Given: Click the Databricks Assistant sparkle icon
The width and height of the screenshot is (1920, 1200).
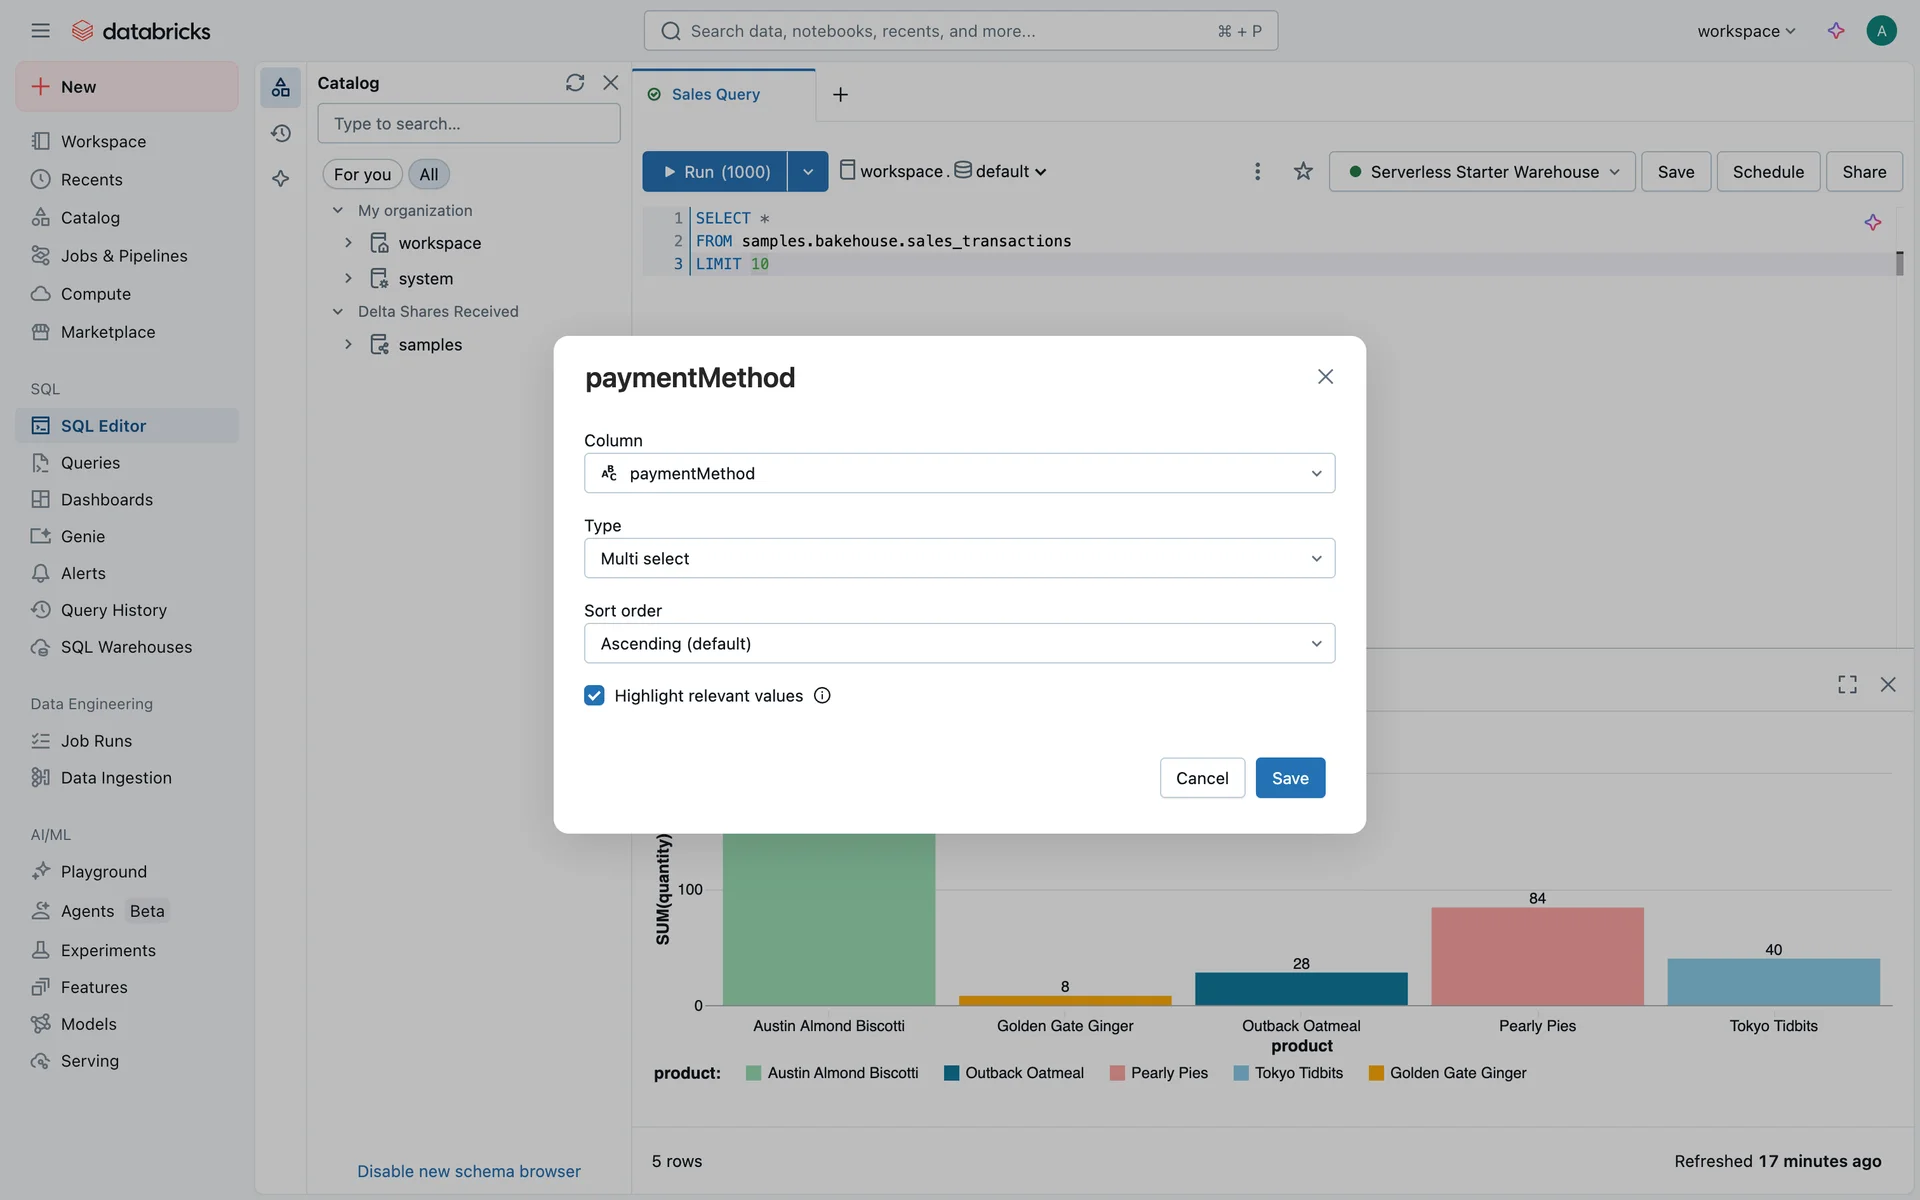Looking at the screenshot, I should pos(1835,31).
